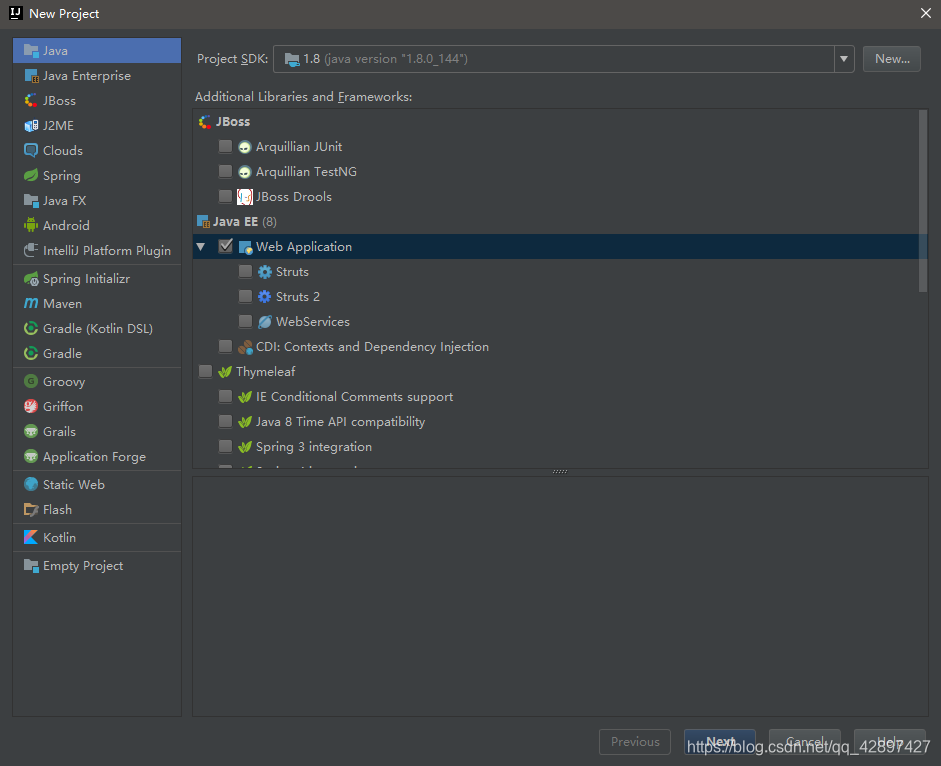Click the Spring Initializr icon
Image resolution: width=941 pixels, height=766 pixels.
point(31,279)
